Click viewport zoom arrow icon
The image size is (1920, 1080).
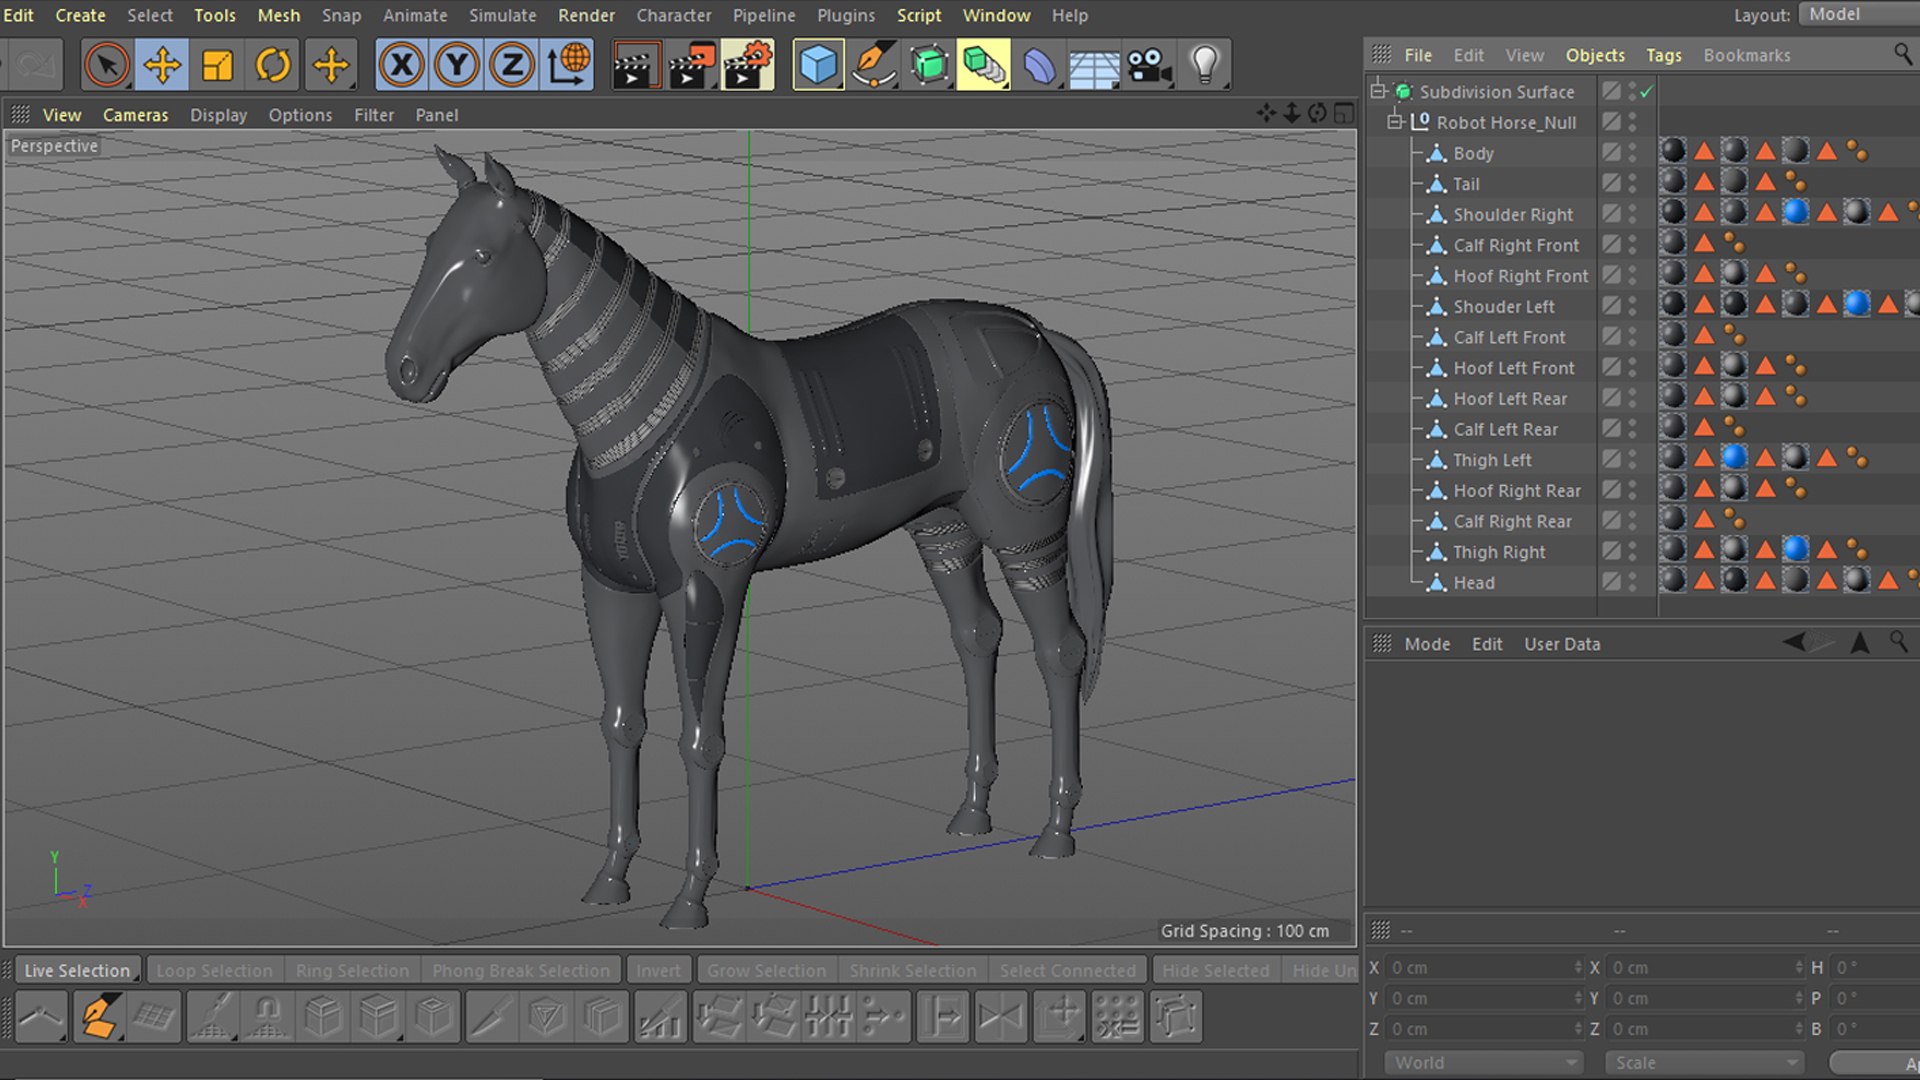(x=1292, y=114)
